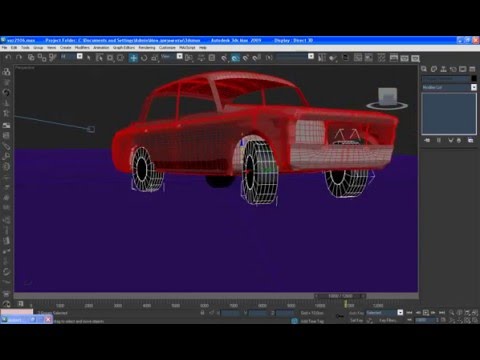Click the Undo arrow in main toolbar
This screenshot has height=360, width=480.
[x=8, y=57]
